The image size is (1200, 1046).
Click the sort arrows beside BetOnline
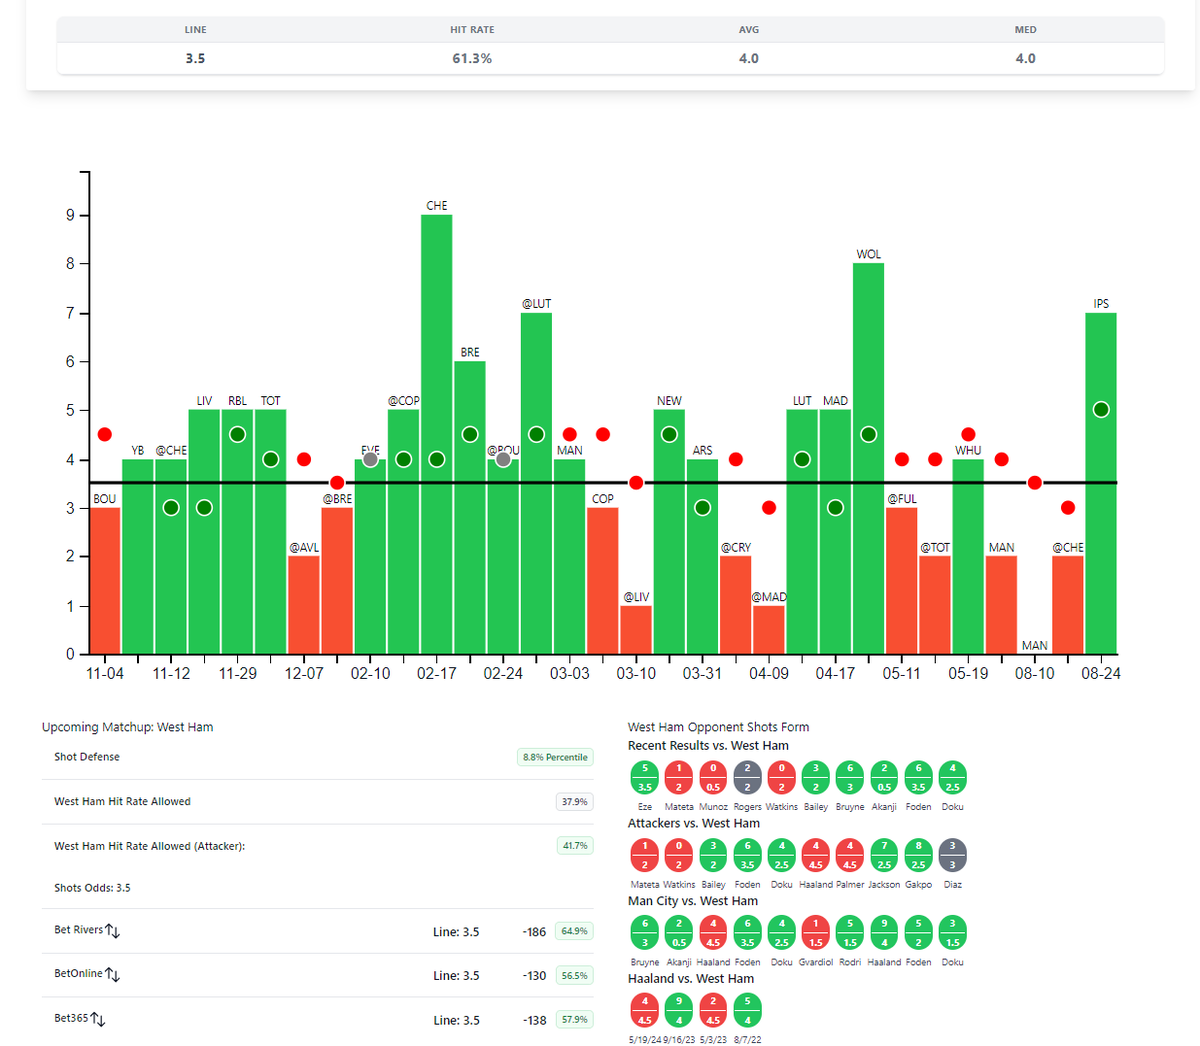pos(113,975)
